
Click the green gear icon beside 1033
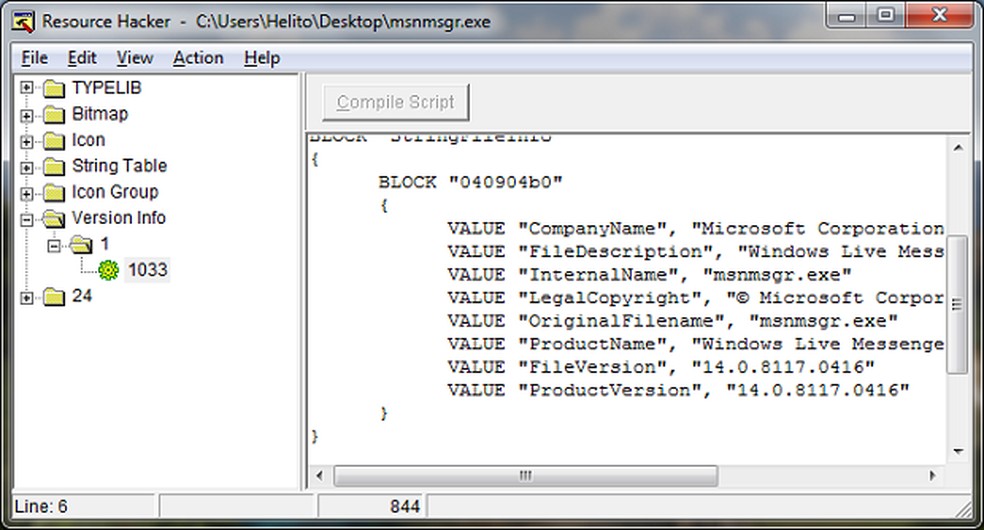click(108, 270)
